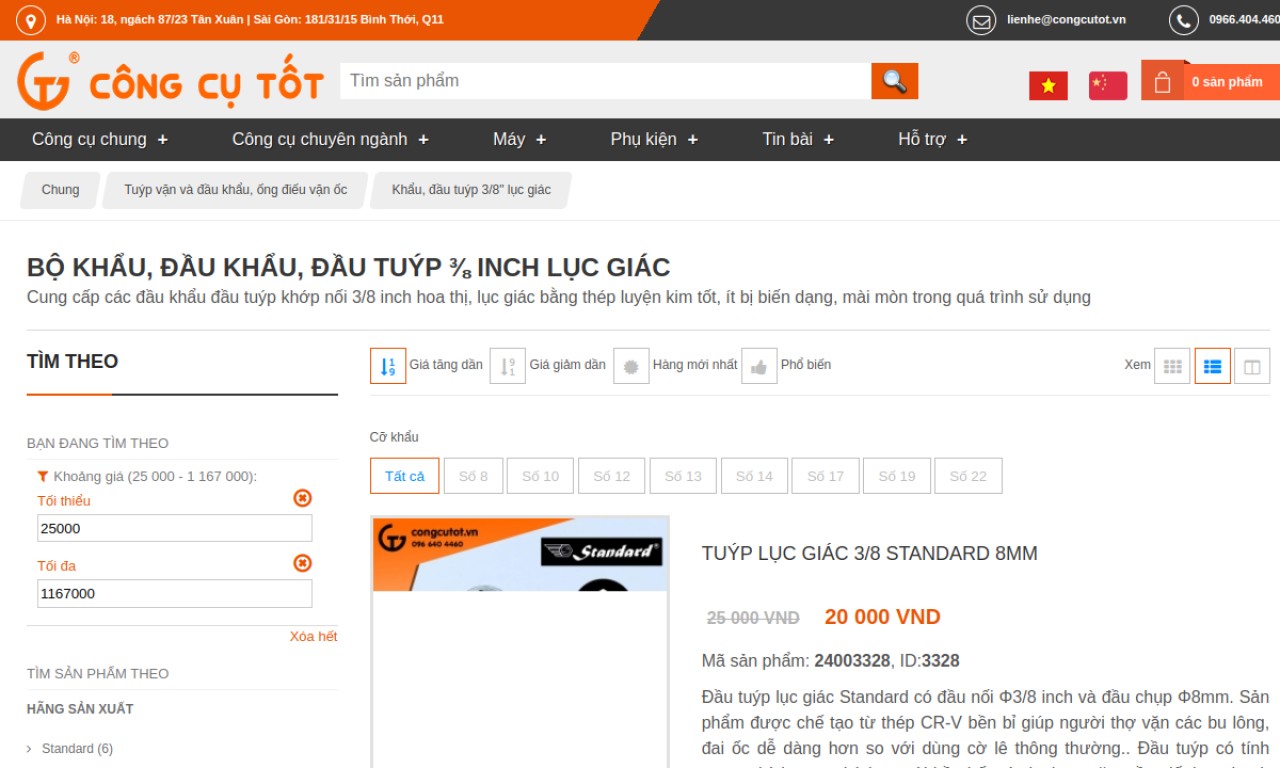
Task: Expand the Máy menu
Action: pos(519,139)
